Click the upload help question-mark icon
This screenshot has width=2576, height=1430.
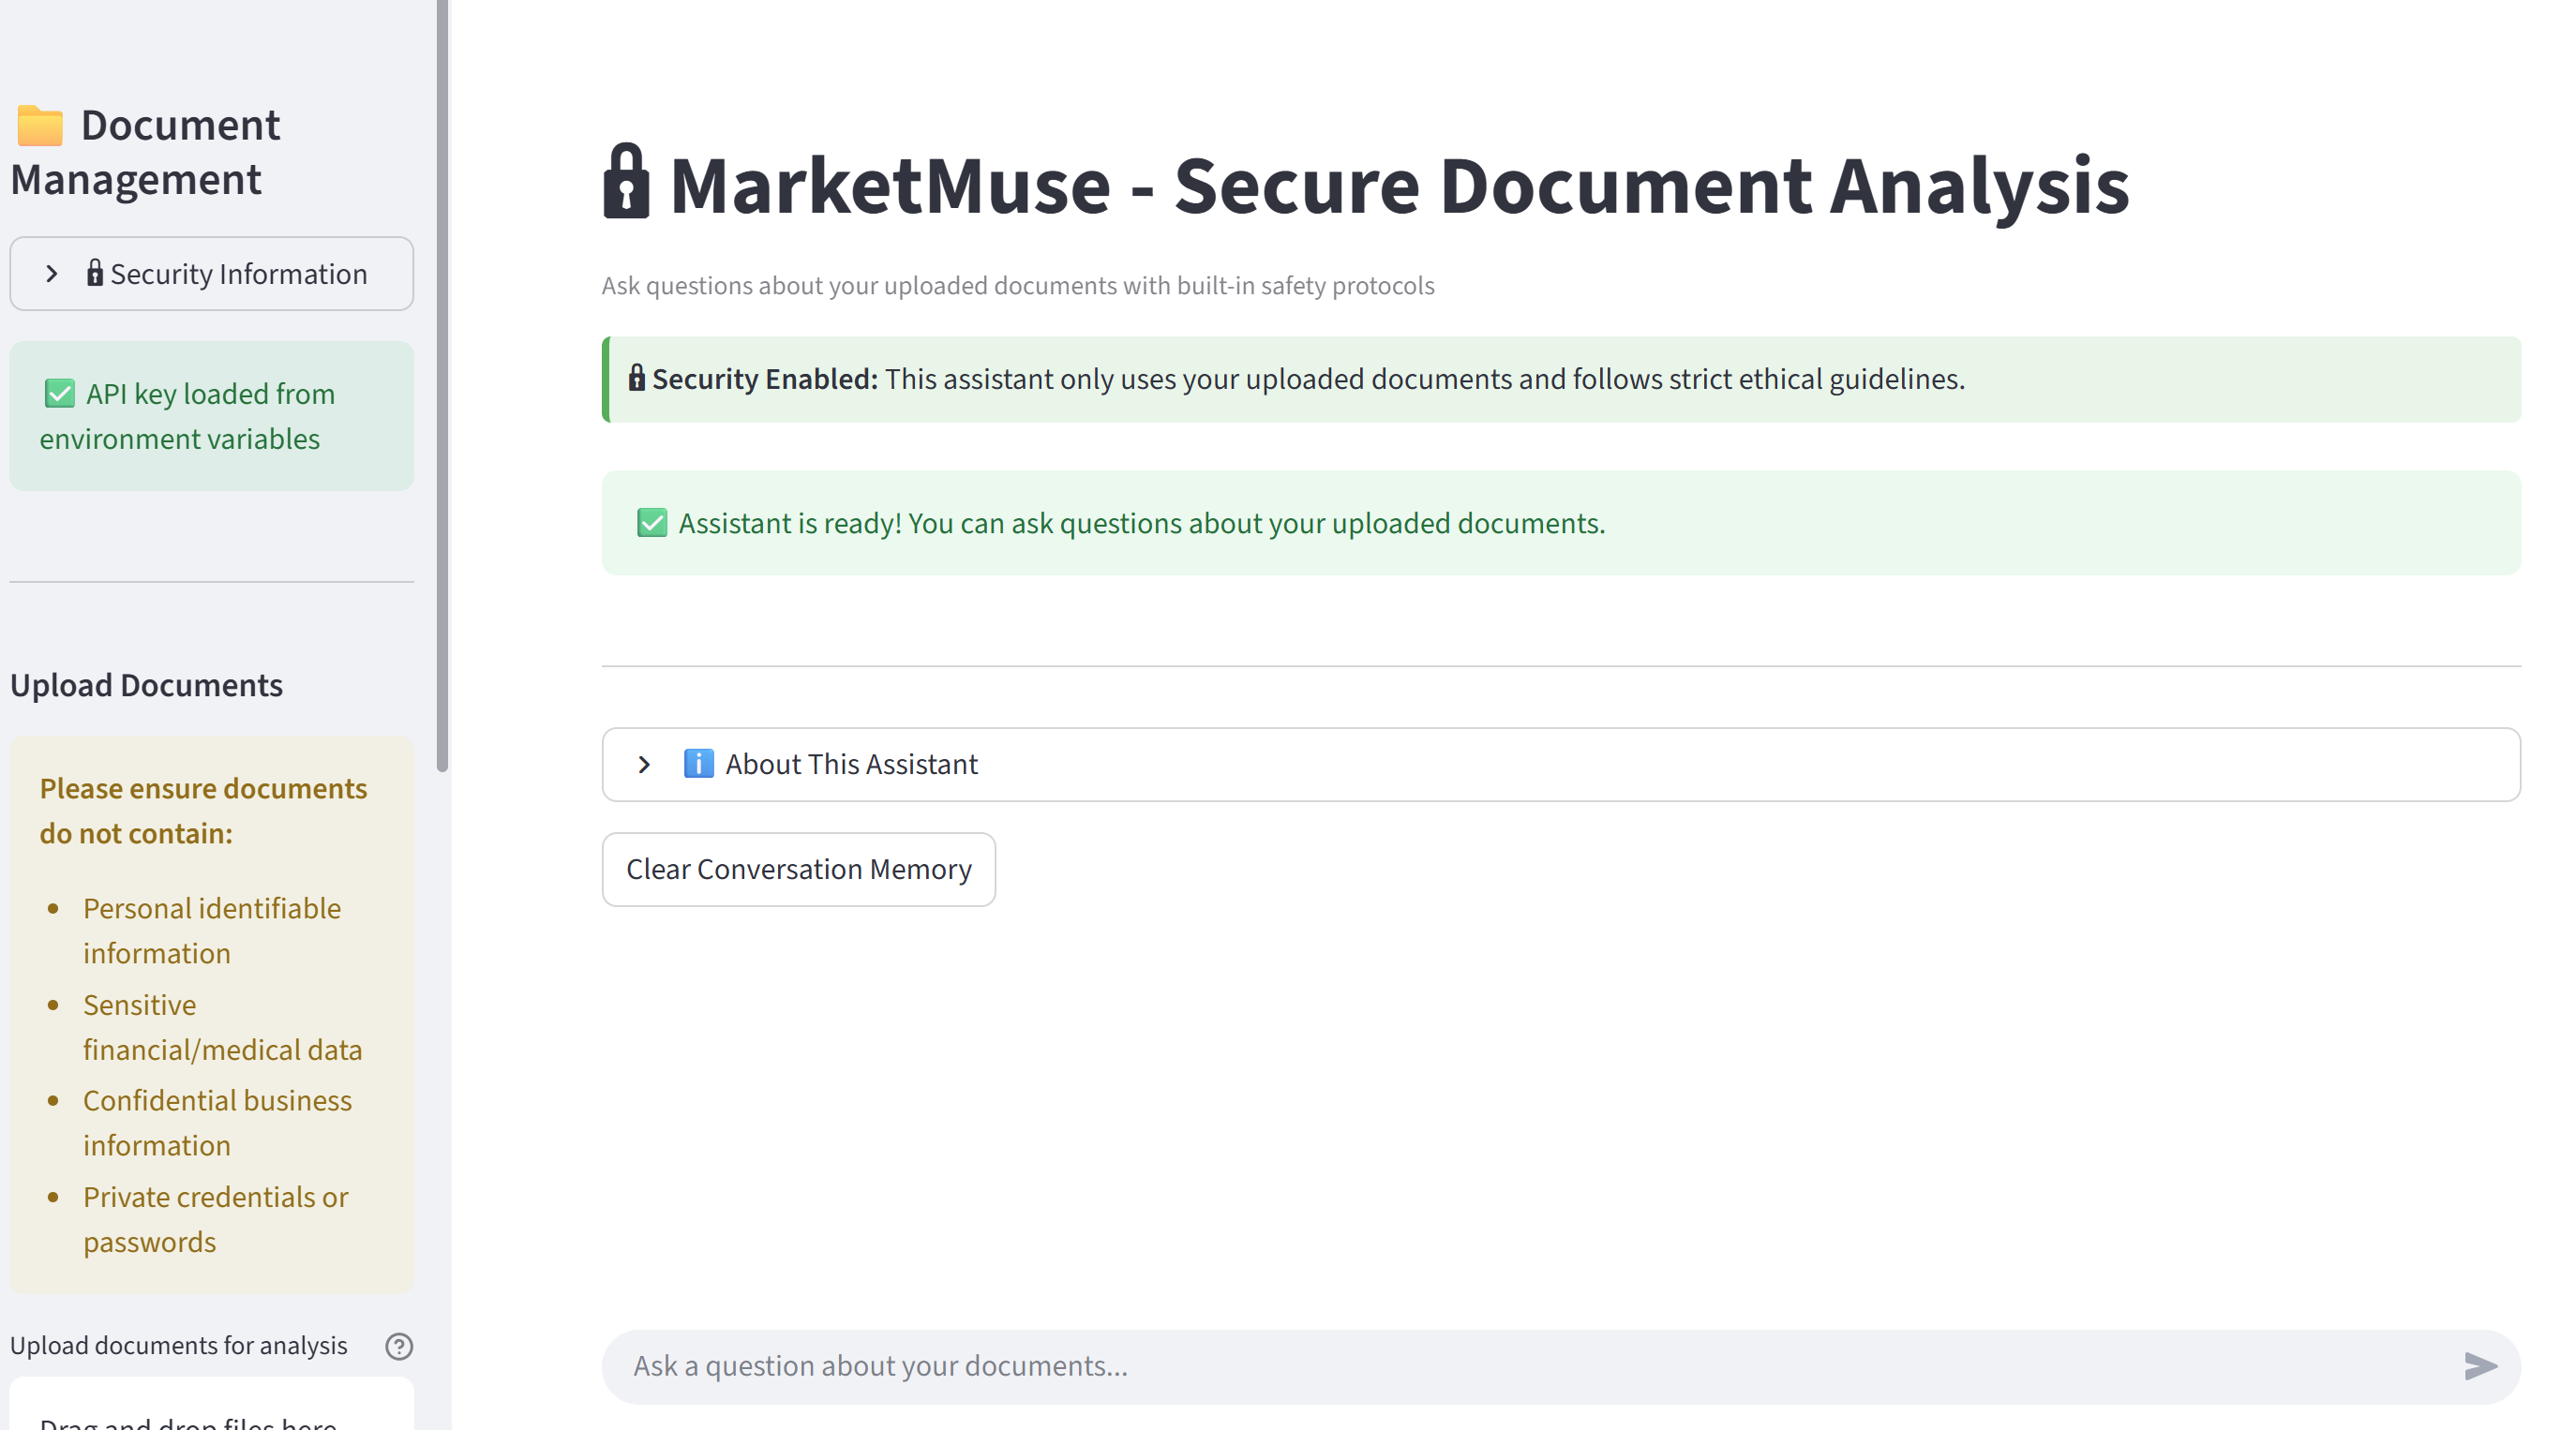coord(399,1346)
